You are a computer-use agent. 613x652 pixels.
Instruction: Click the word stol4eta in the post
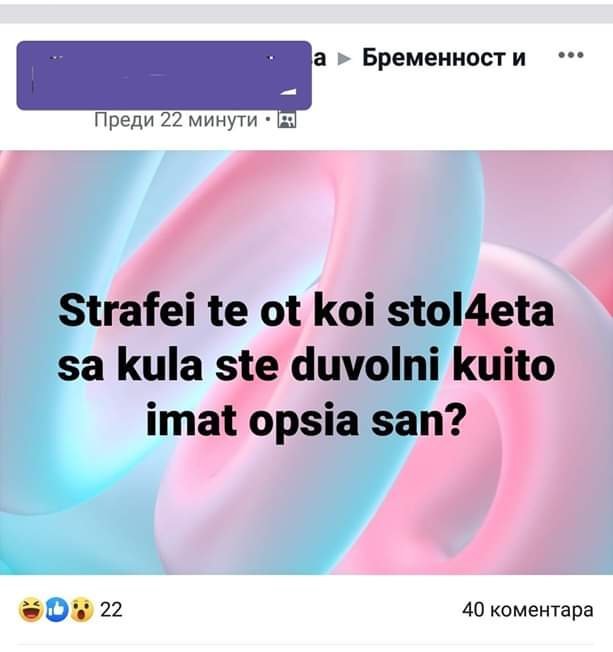(x=470, y=311)
